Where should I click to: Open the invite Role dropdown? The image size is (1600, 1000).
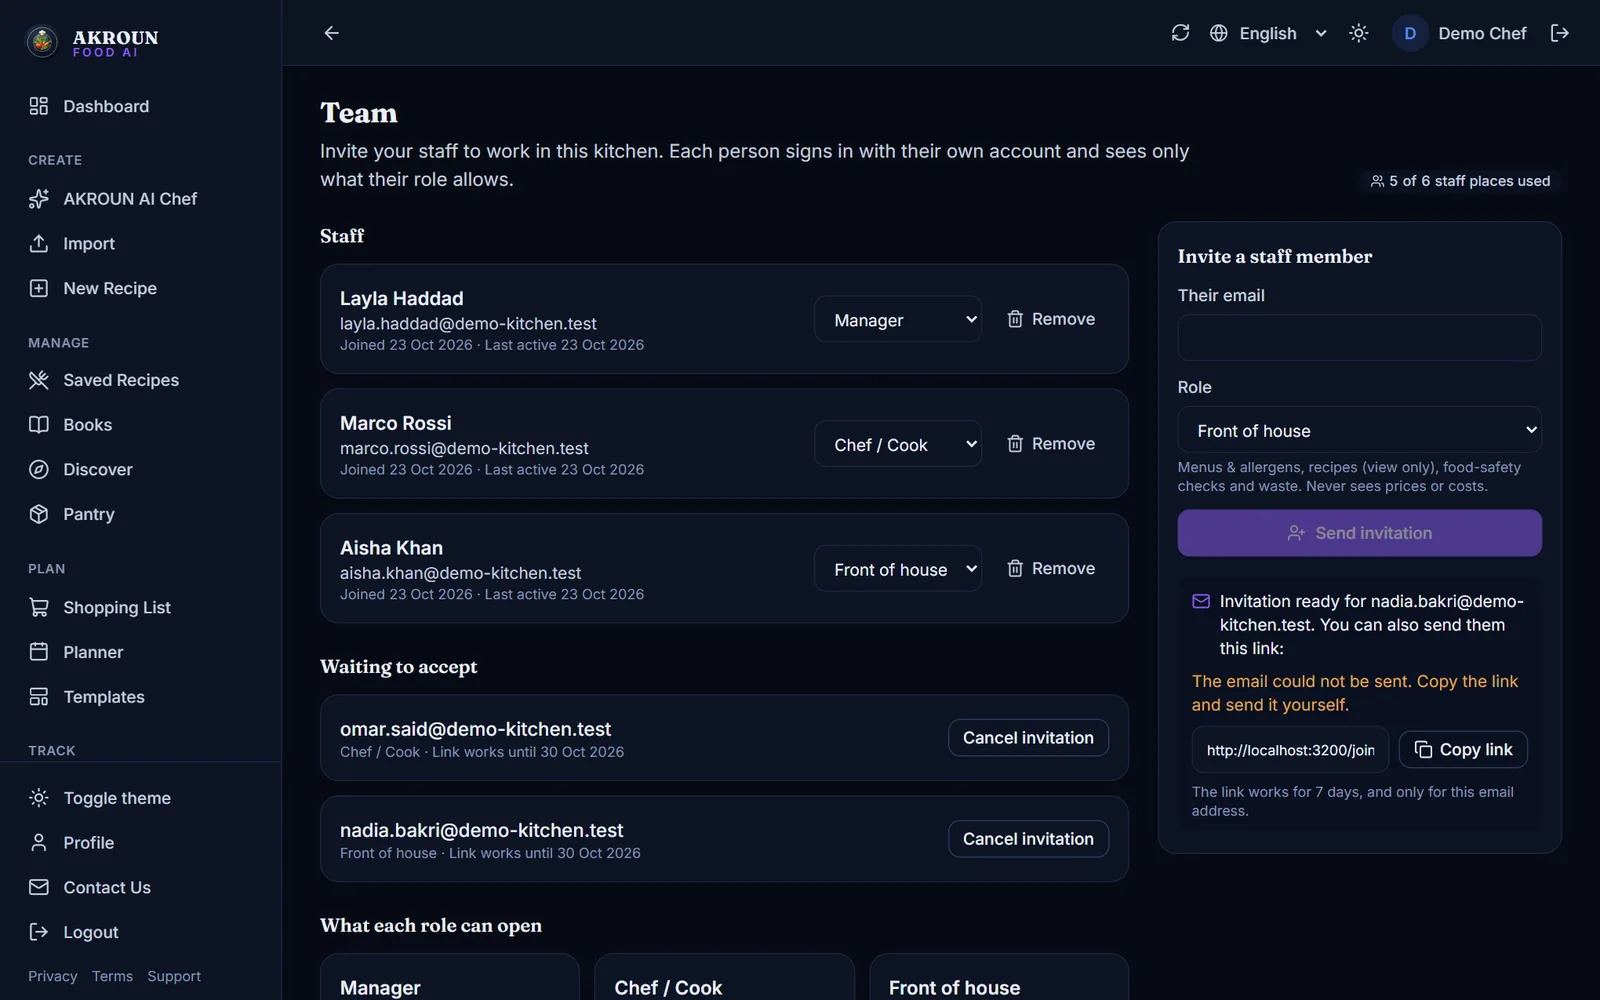pyautogui.click(x=1360, y=431)
